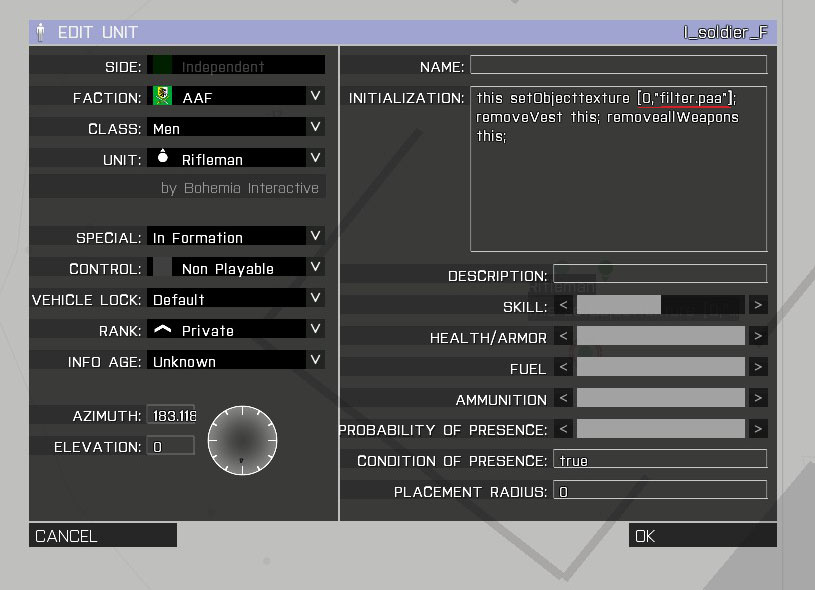Increase Skill with right arrow

point(758,305)
